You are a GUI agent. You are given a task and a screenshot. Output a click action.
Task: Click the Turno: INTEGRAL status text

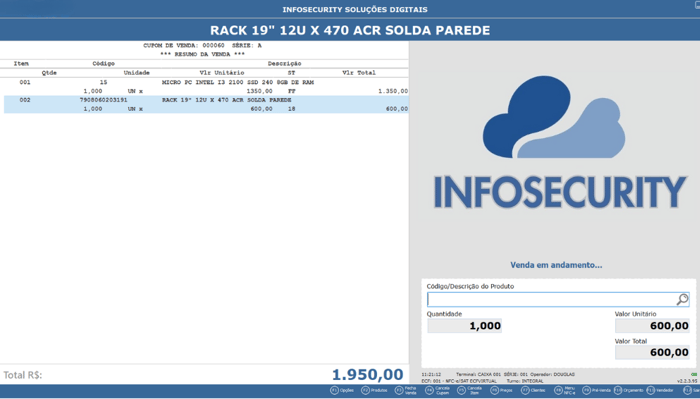point(525,381)
